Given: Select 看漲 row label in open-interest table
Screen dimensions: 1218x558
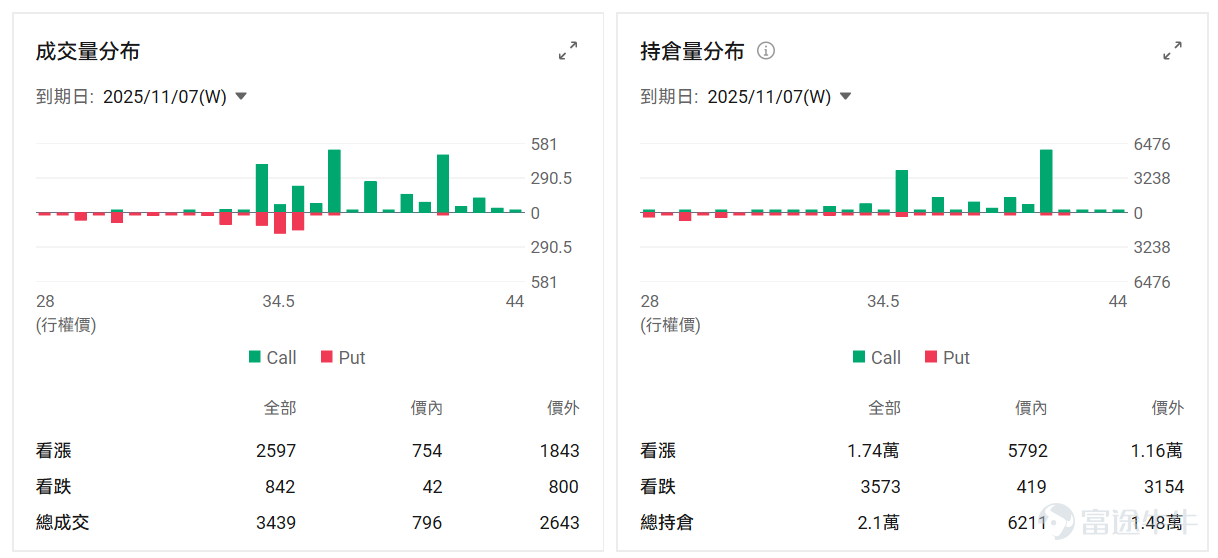Looking at the screenshot, I should click(x=659, y=451).
